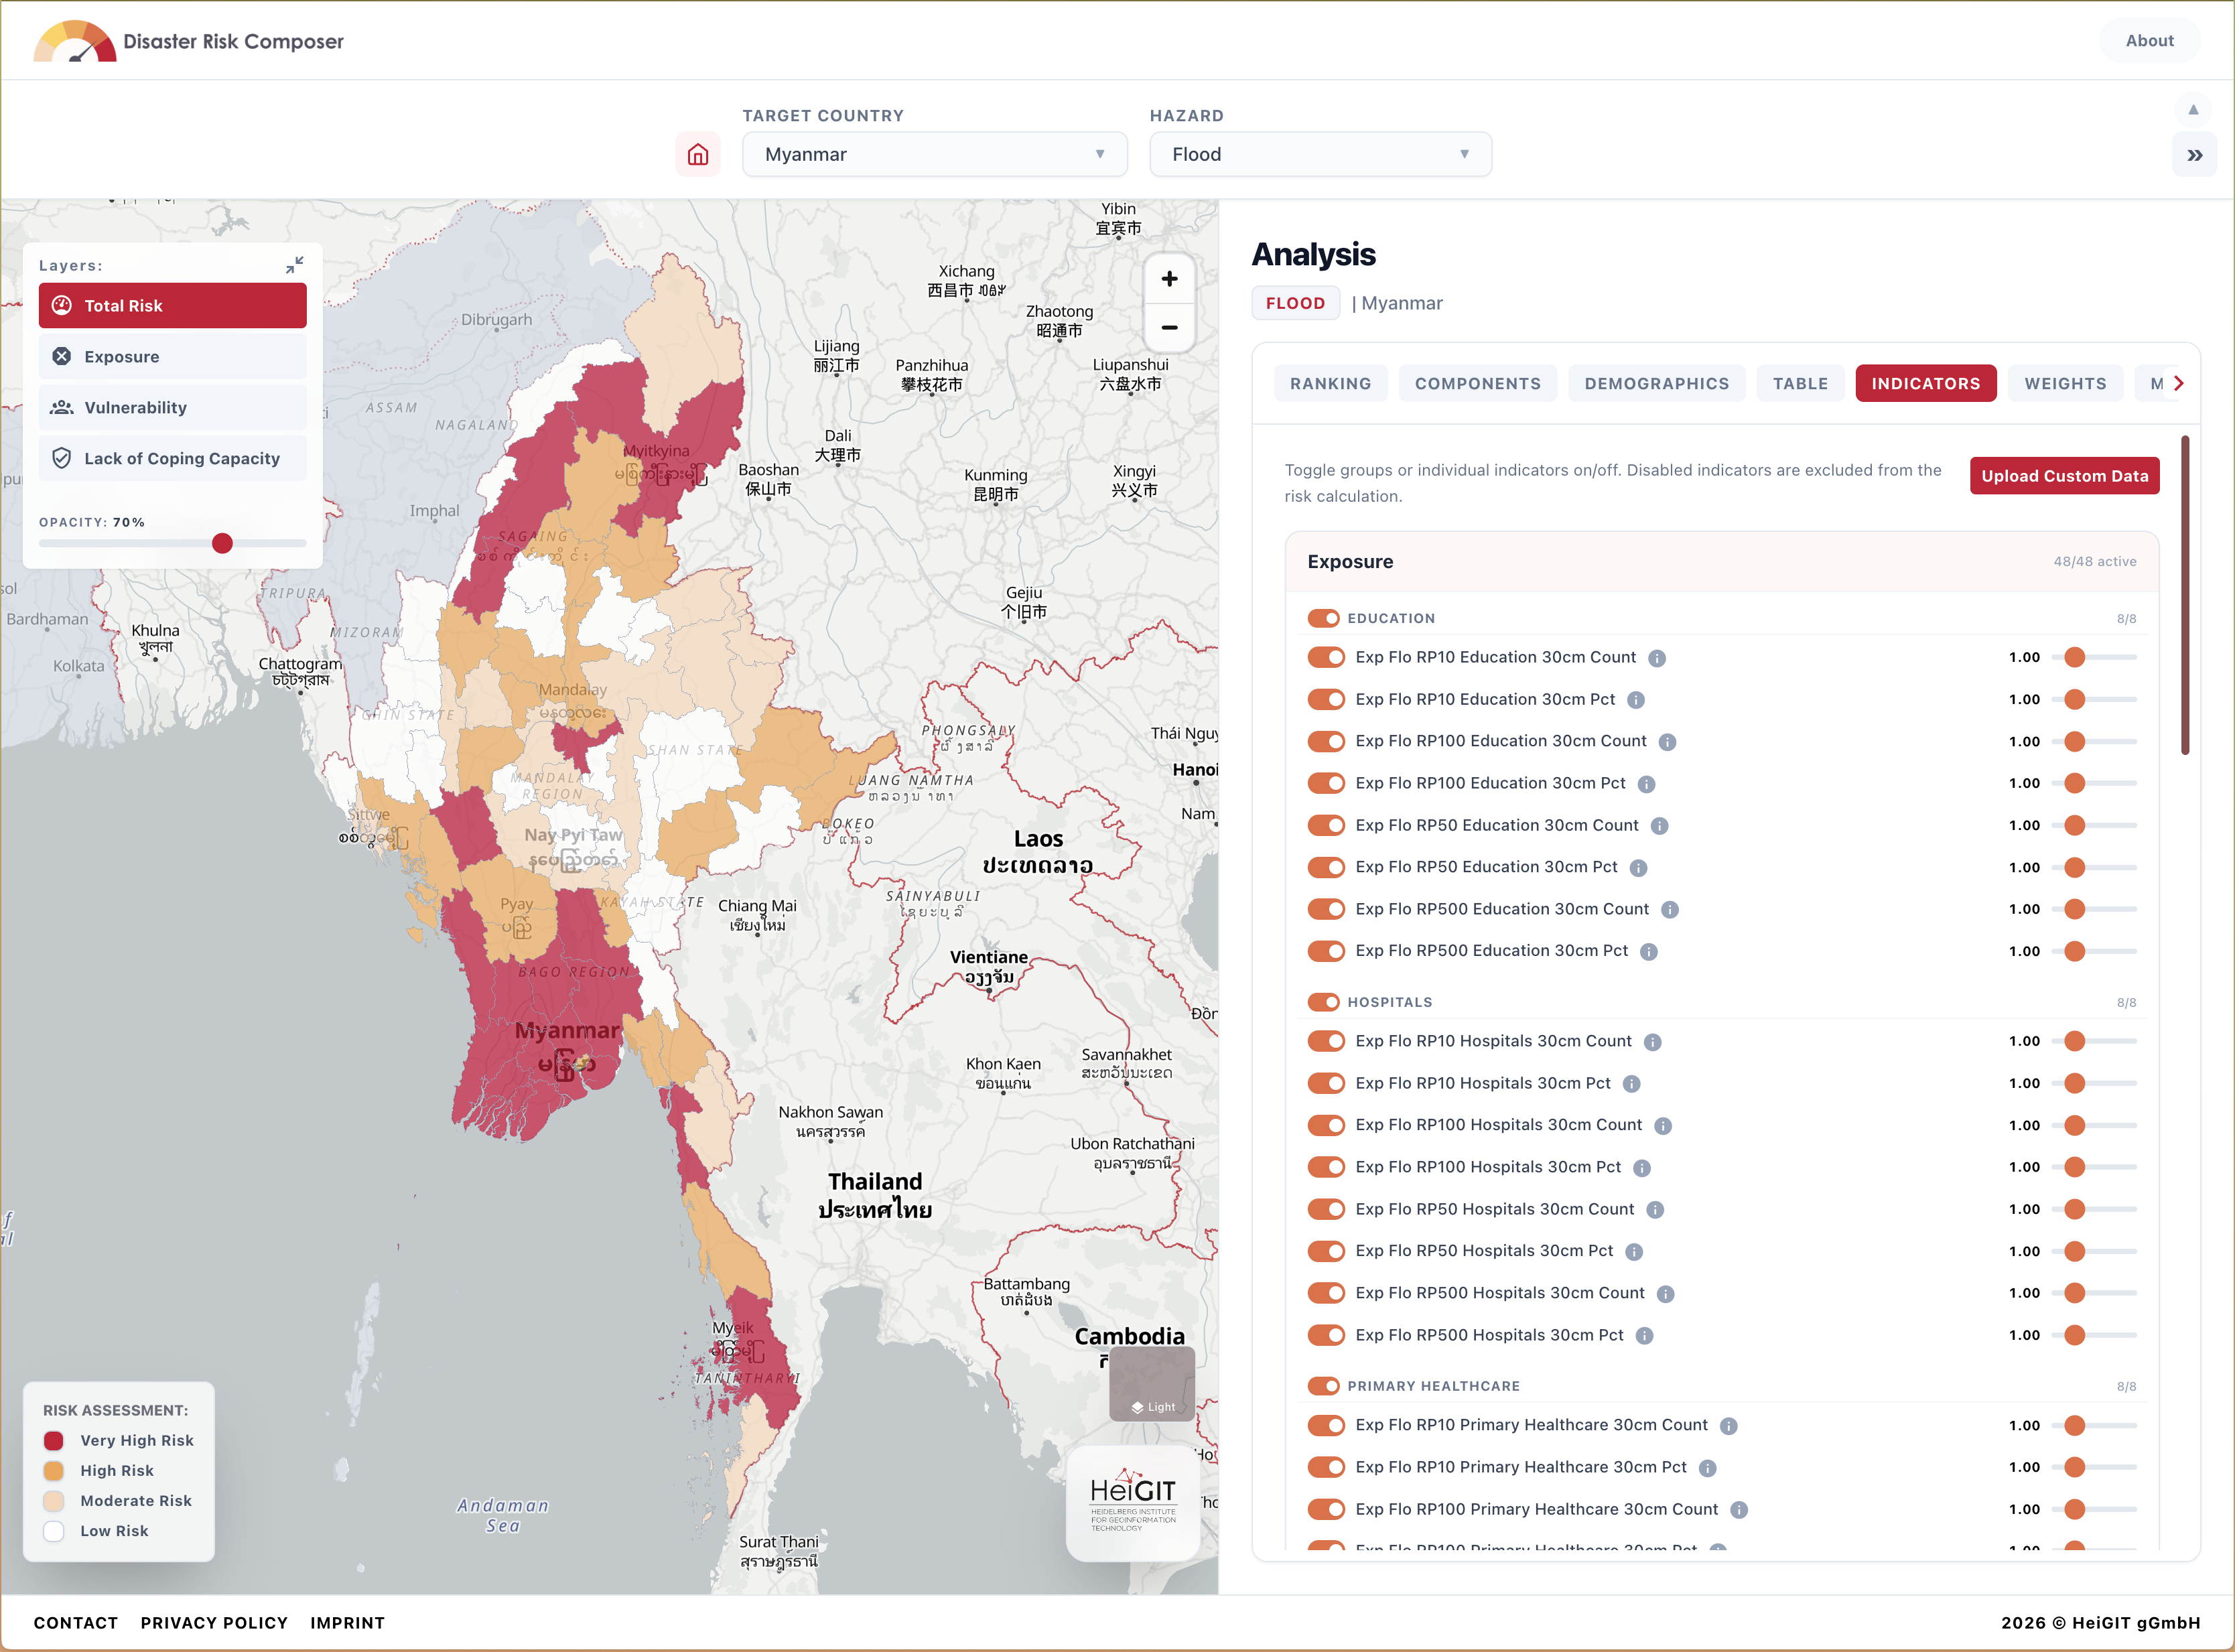Open info for RP100 Education 30cm Pct
This screenshot has height=1652, width=2235.
pos(1646,784)
